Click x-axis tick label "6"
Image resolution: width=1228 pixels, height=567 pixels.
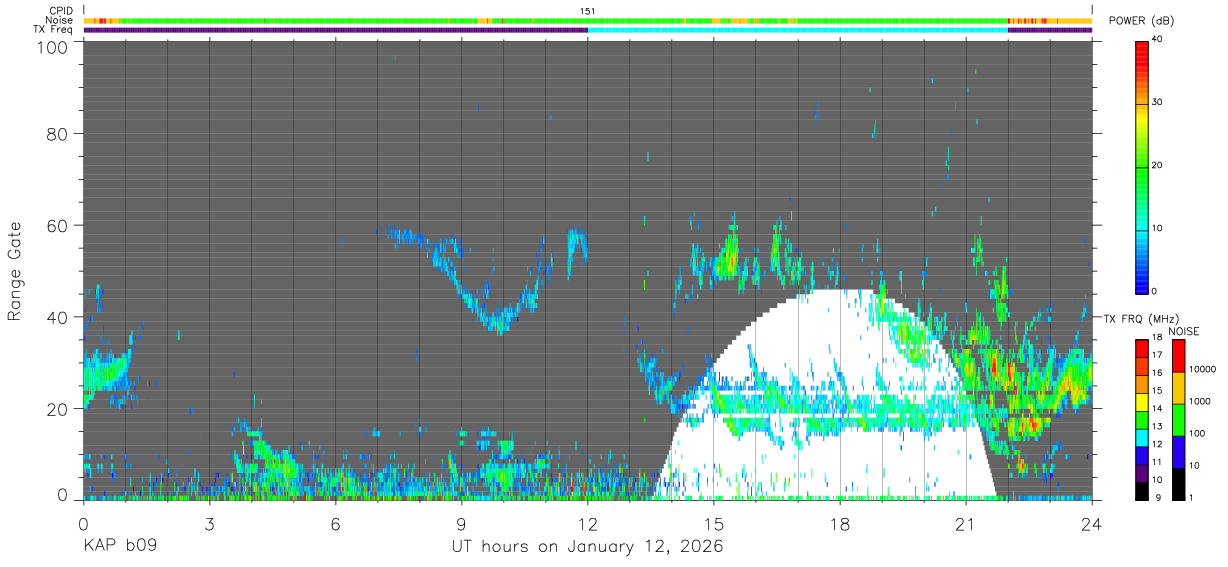click(335, 524)
